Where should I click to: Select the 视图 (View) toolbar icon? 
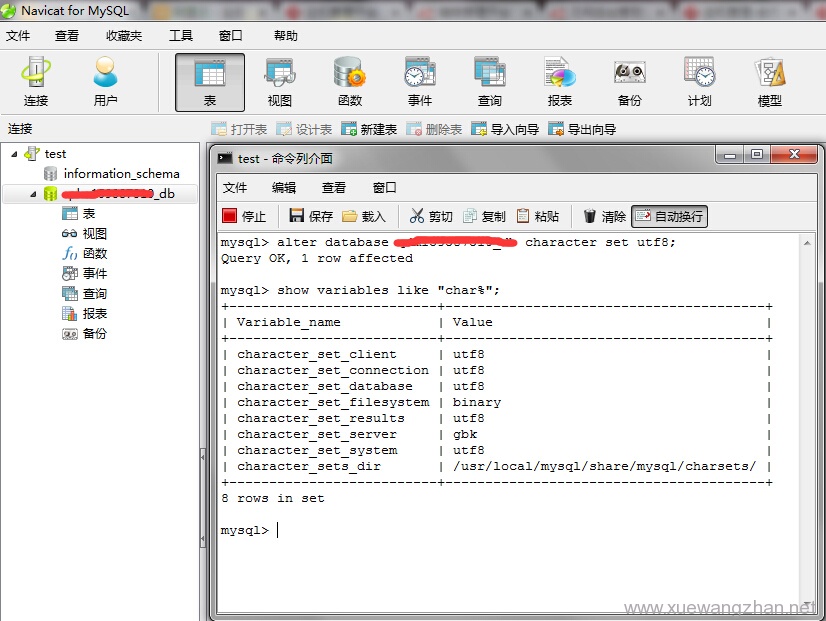[x=279, y=81]
